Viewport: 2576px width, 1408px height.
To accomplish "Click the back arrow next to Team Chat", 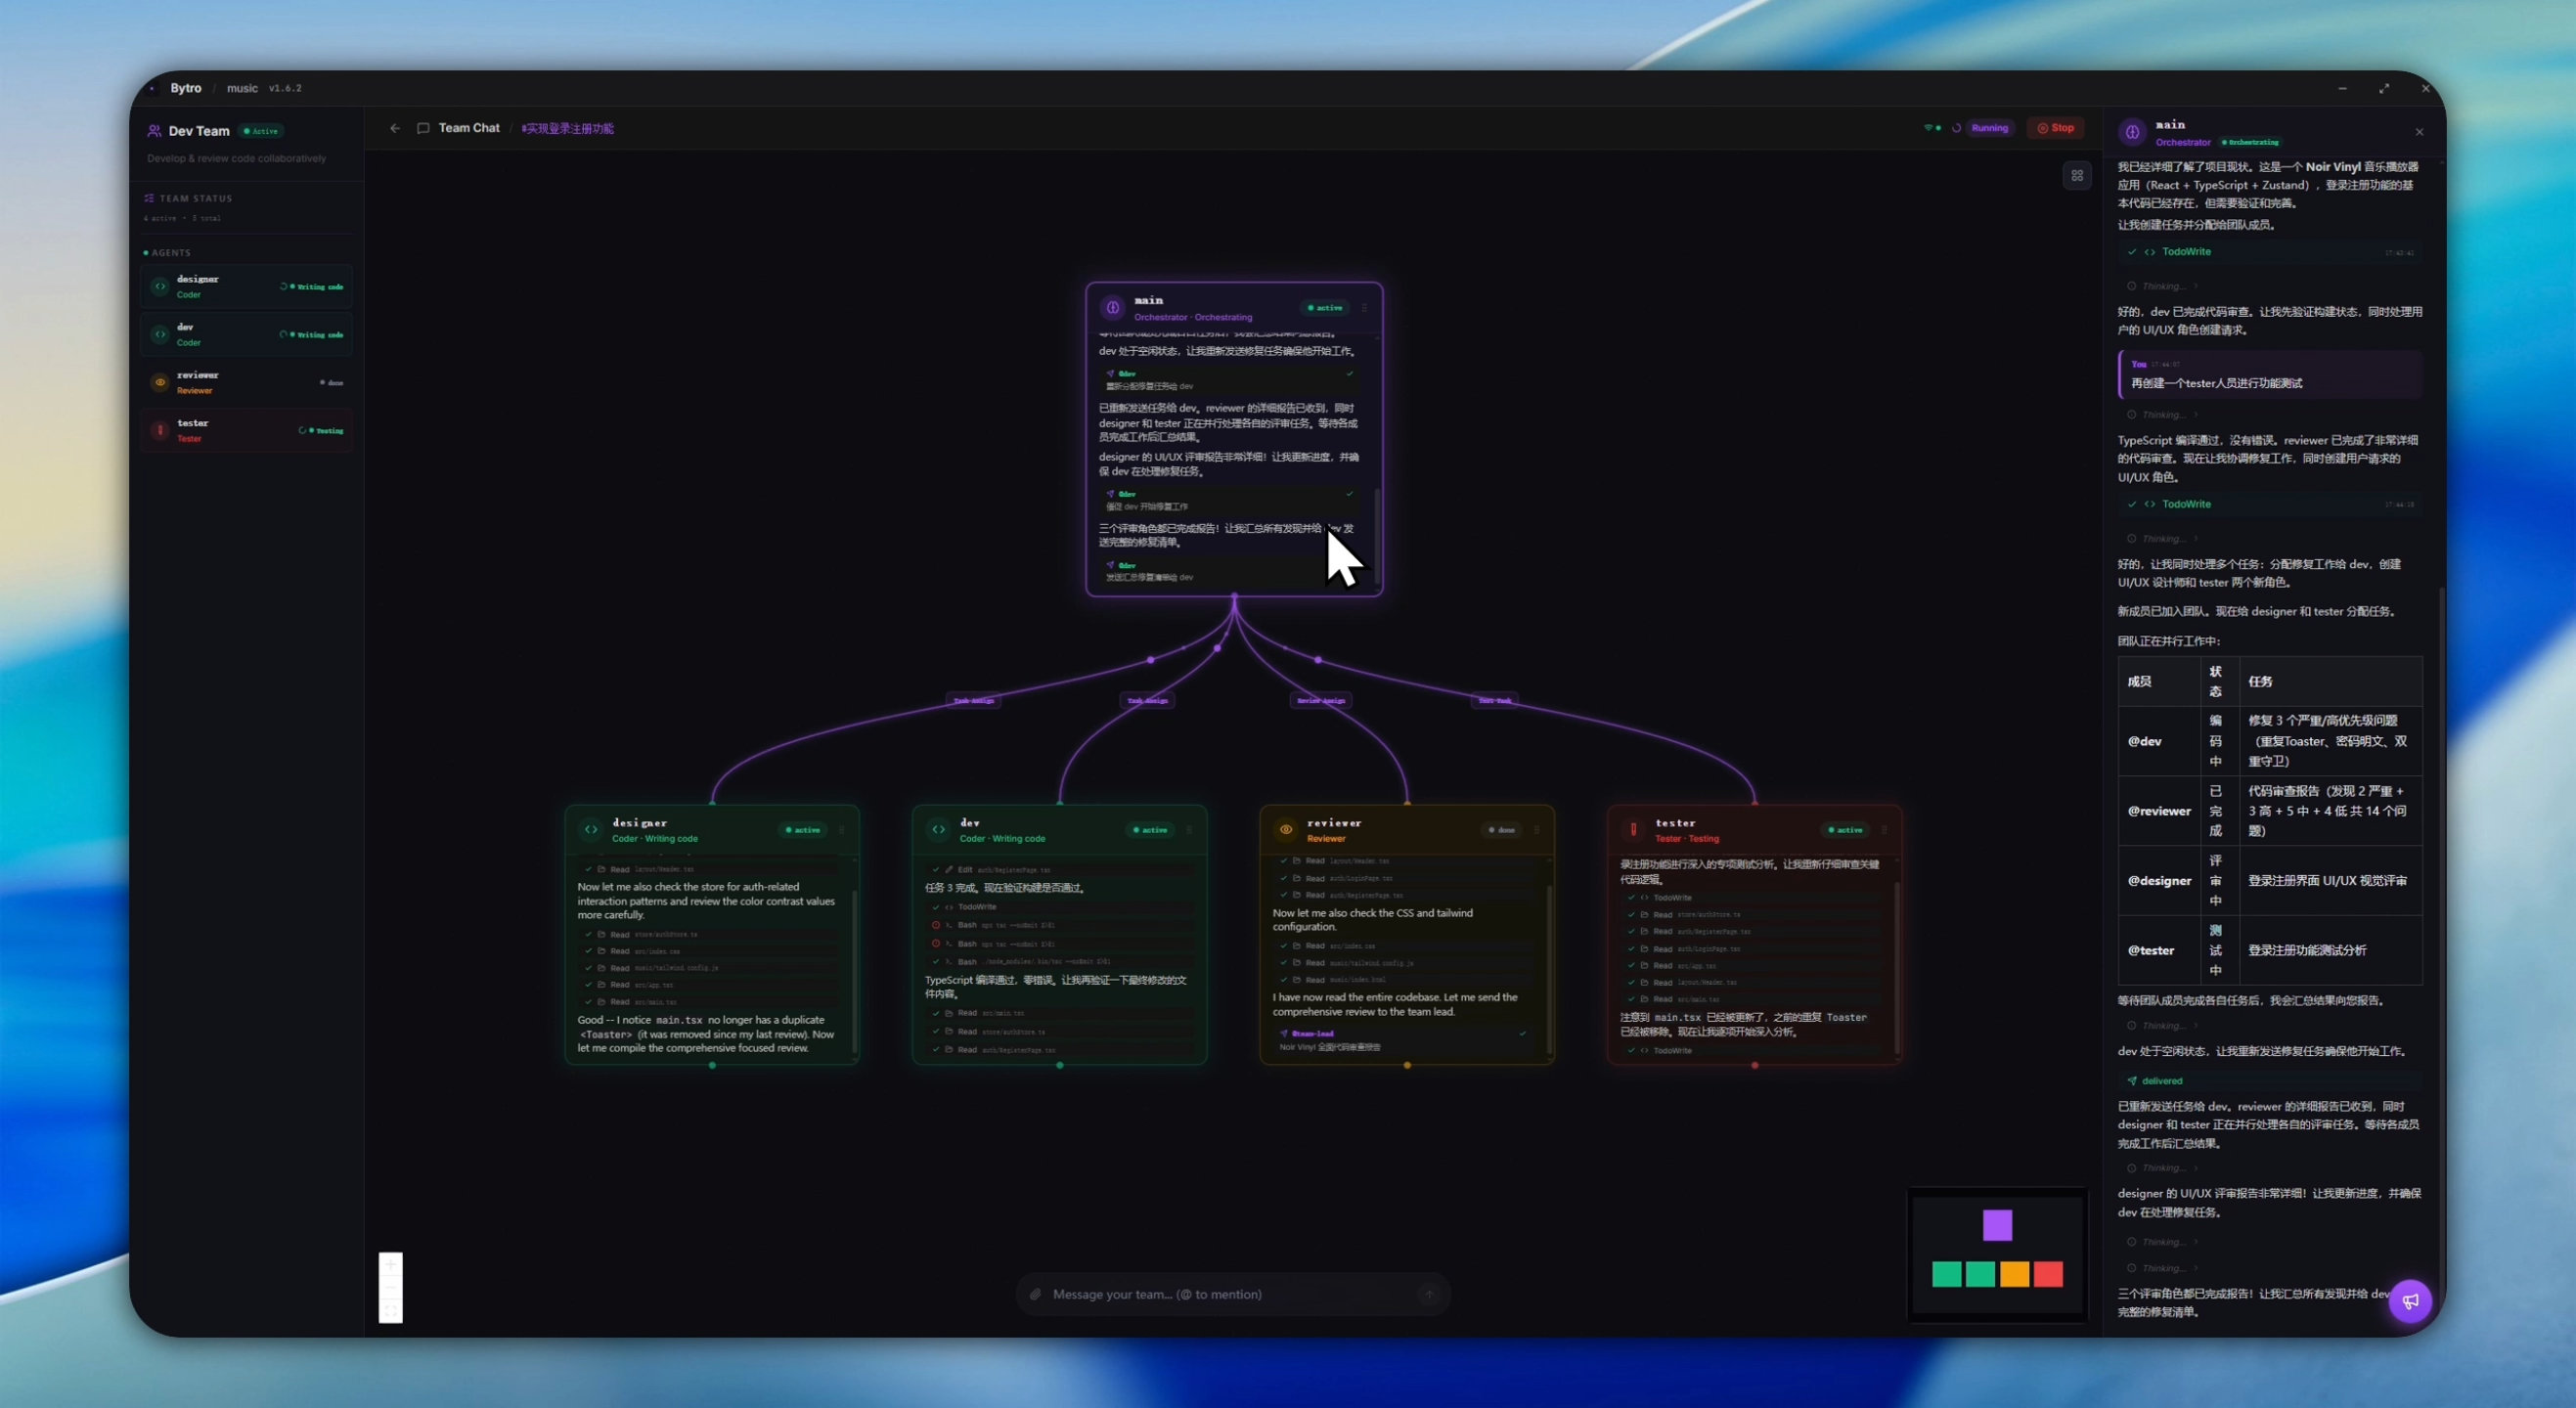I will click(x=395, y=128).
